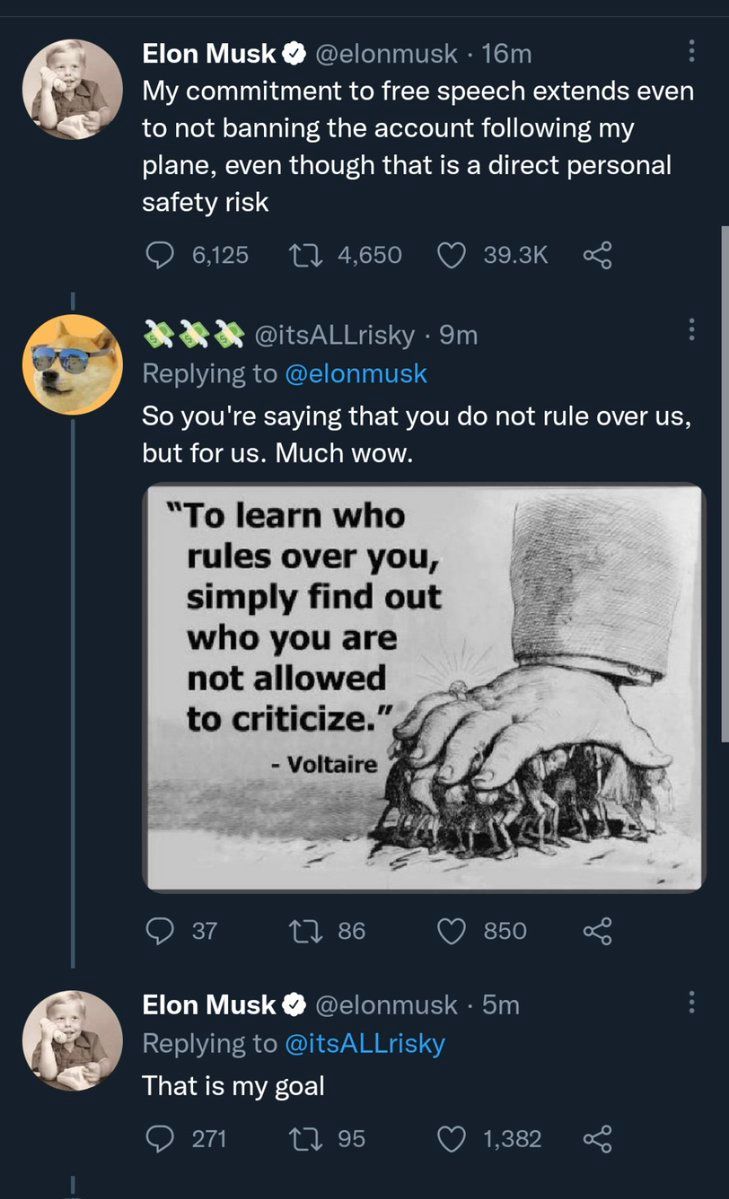
Task: Share the @itsALLrisky tweet
Action: (x=597, y=931)
